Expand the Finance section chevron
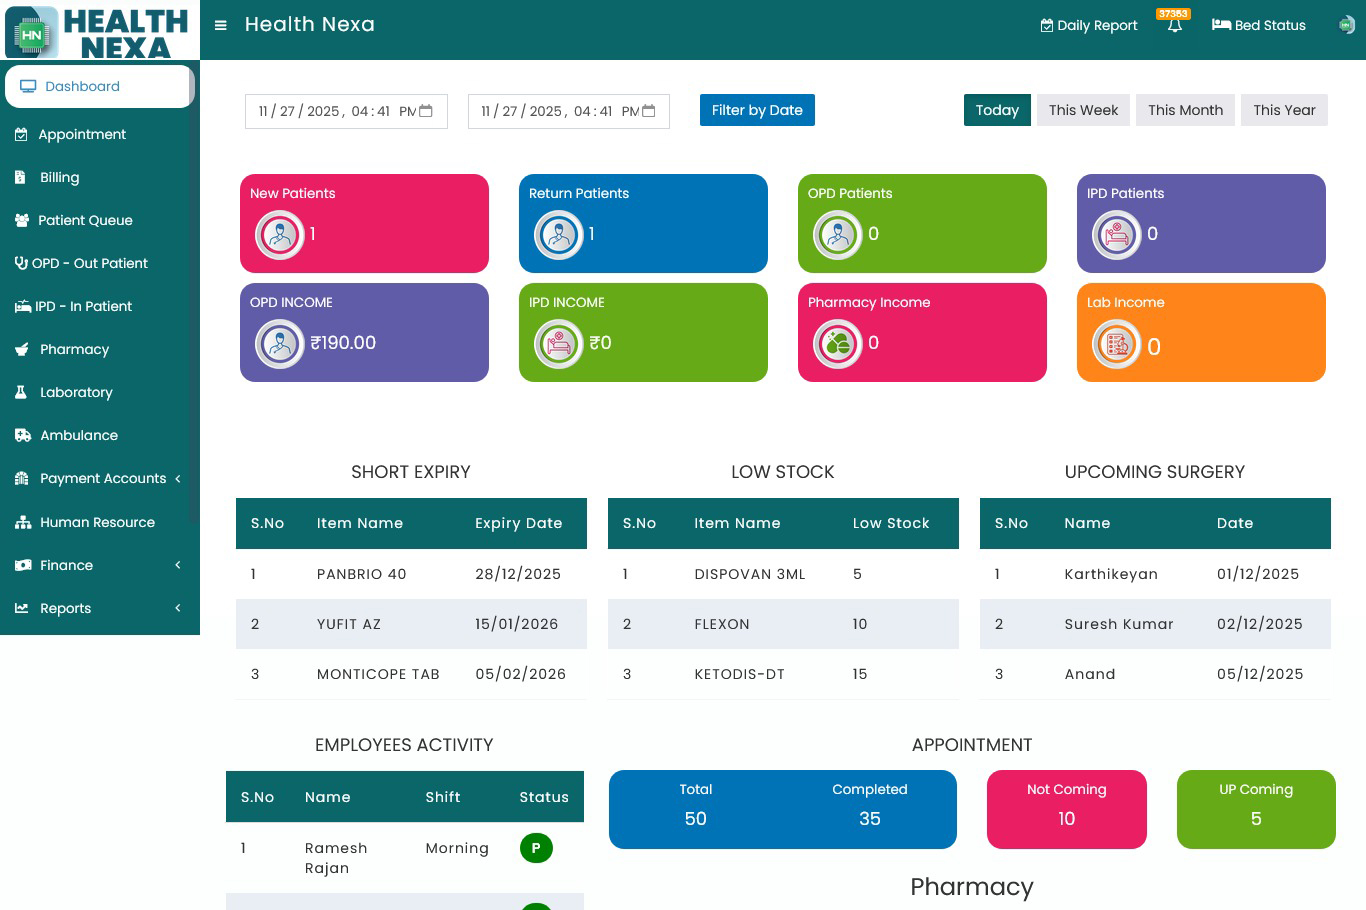Screen dimensions: 1366x910 pyautogui.click(x=178, y=565)
